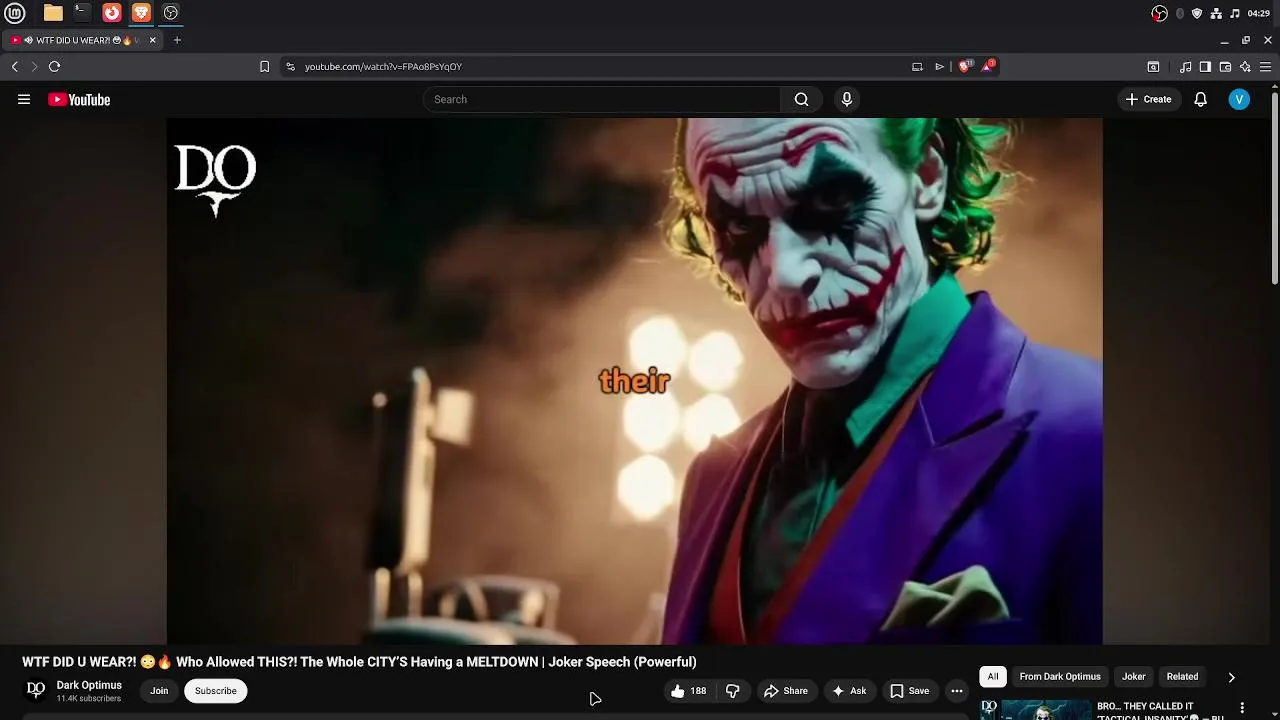Select the 'WTF DID U WEAR?!' browser tab
Viewport: 1280px width, 720px height.
pyautogui.click(x=84, y=40)
